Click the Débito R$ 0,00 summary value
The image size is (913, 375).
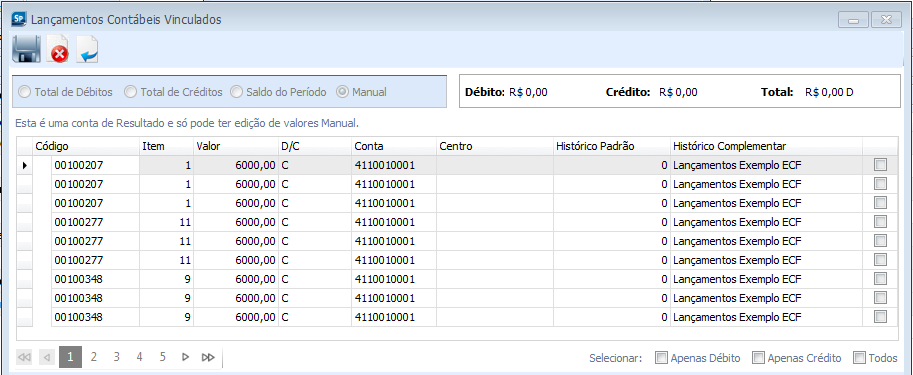[528, 92]
